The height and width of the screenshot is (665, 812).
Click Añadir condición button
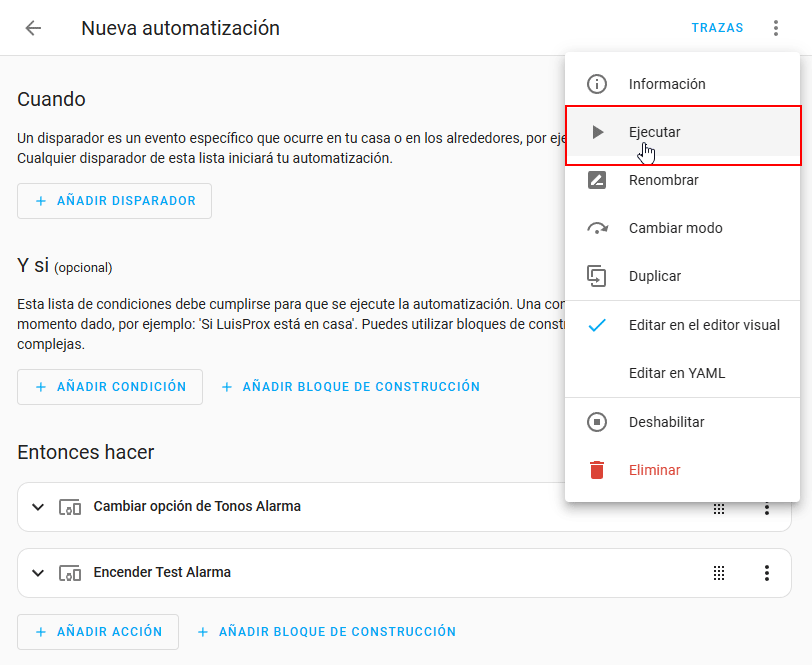[x=110, y=387]
